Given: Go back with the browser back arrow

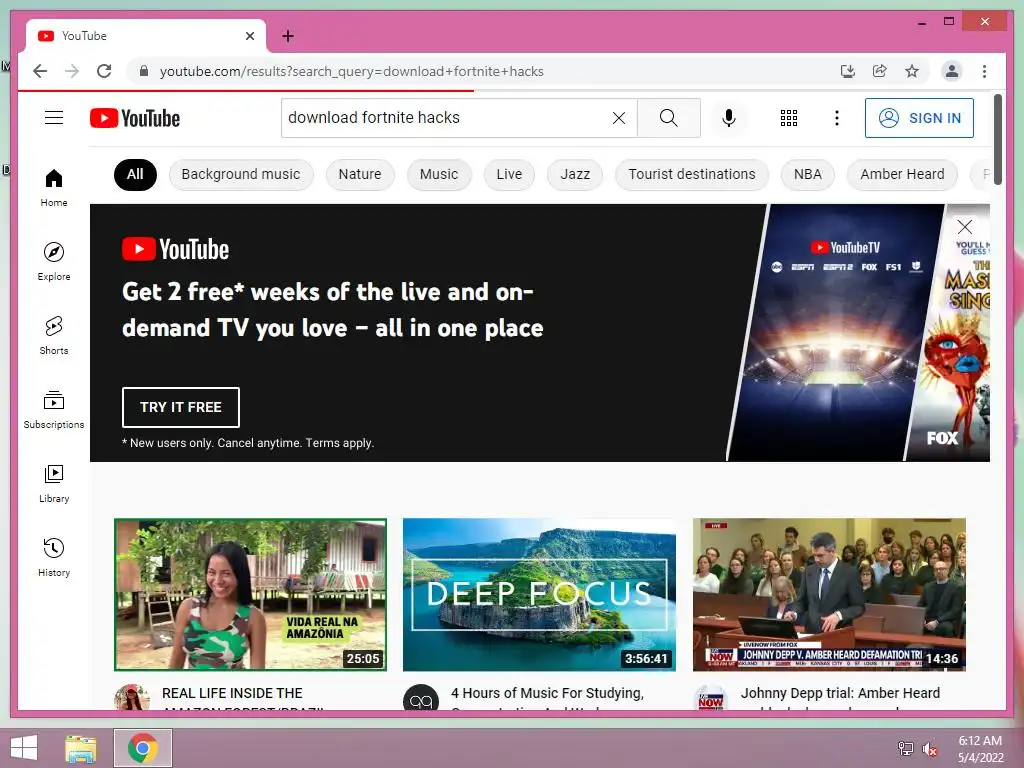Looking at the screenshot, I should coord(40,71).
